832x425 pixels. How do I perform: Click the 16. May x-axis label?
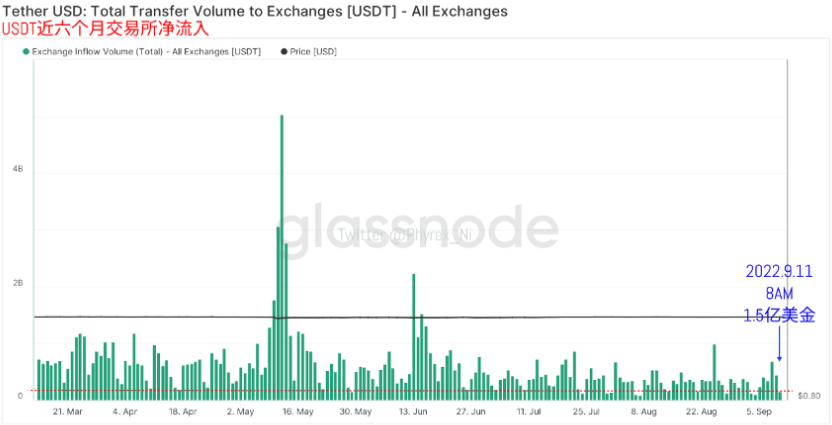click(298, 411)
